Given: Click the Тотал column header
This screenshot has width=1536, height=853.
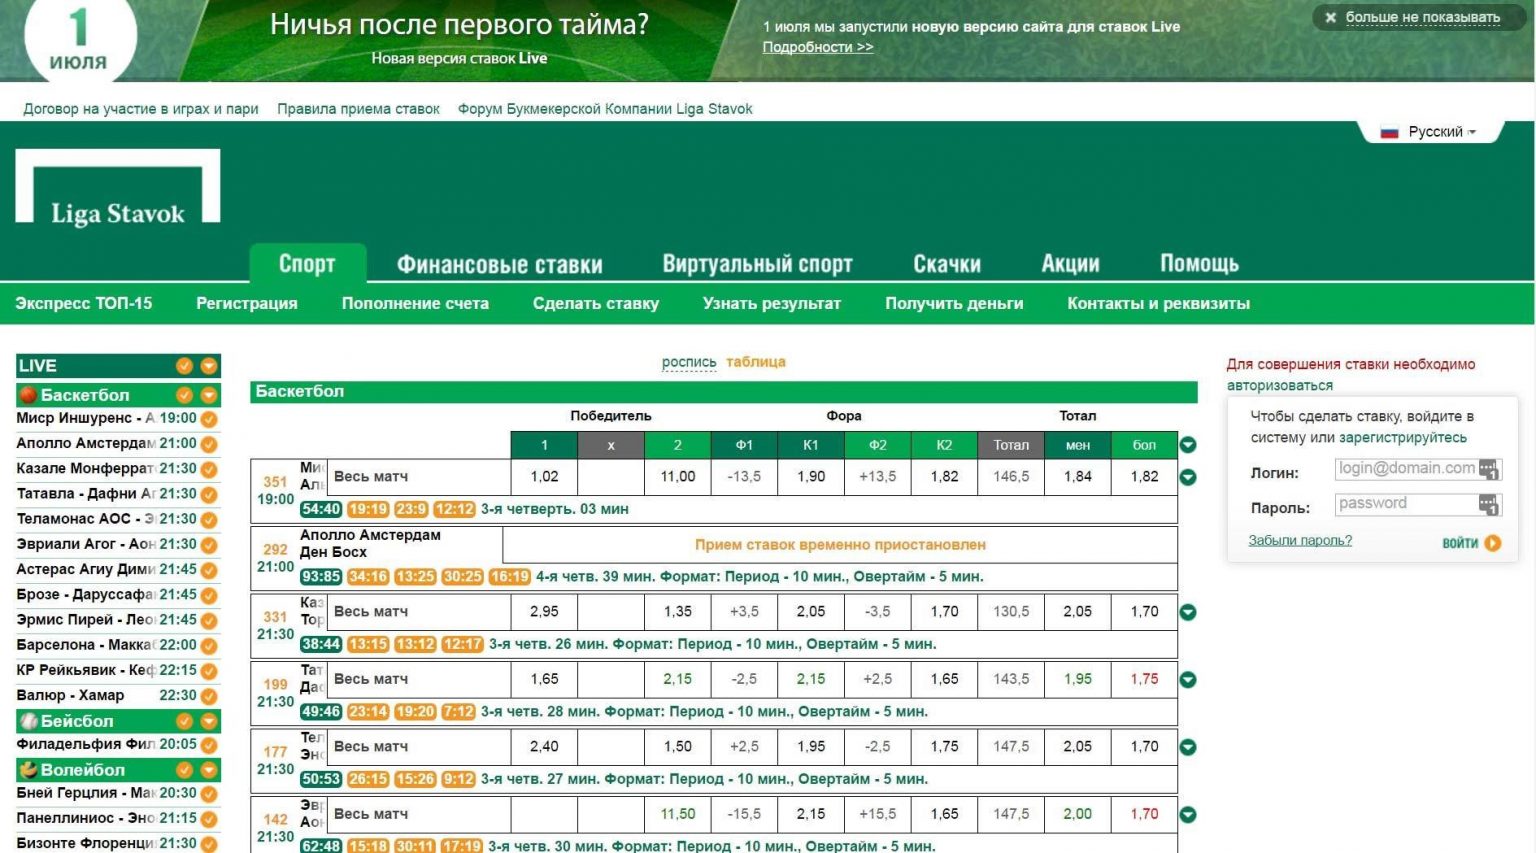Looking at the screenshot, I should tap(1011, 445).
